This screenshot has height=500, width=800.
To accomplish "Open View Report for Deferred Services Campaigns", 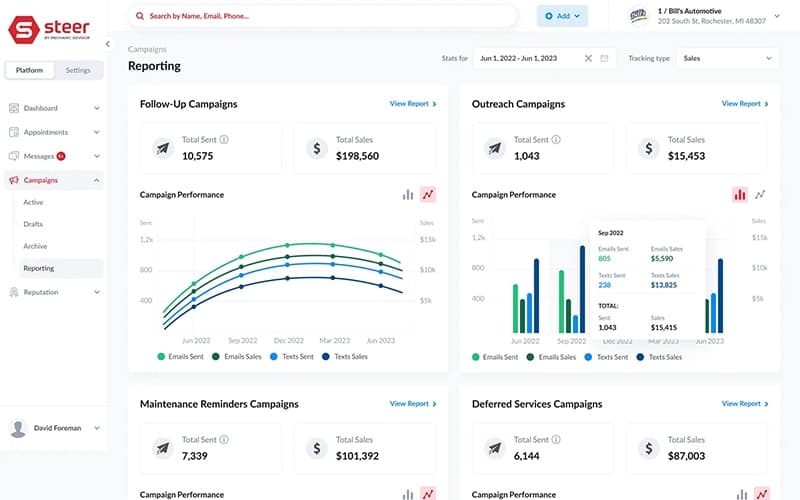I will [x=744, y=404].
